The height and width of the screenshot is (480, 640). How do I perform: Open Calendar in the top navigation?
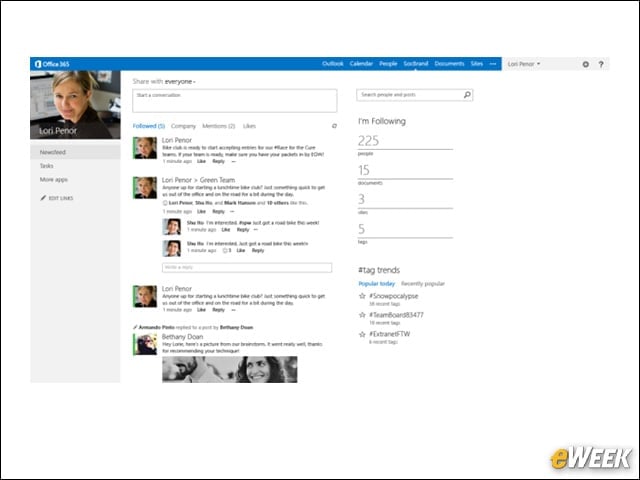pos(361,64)
